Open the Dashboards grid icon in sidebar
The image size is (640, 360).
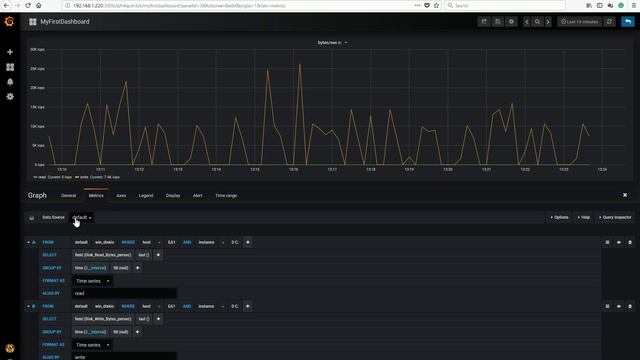coord(10,67)
